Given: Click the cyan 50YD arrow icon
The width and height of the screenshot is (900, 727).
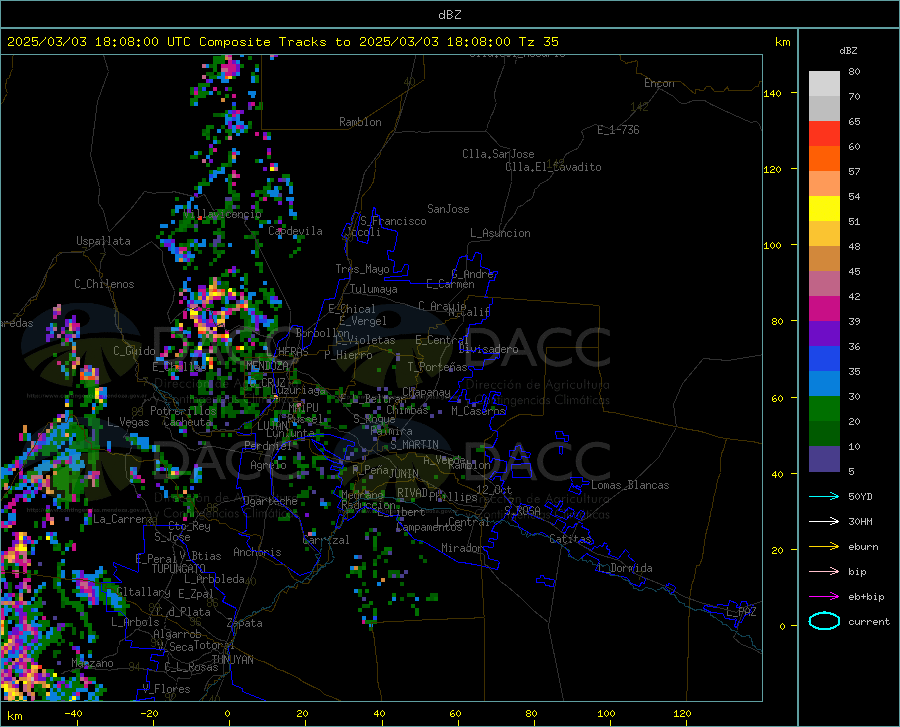Looking at the screenshot, I should click(824, 496).
